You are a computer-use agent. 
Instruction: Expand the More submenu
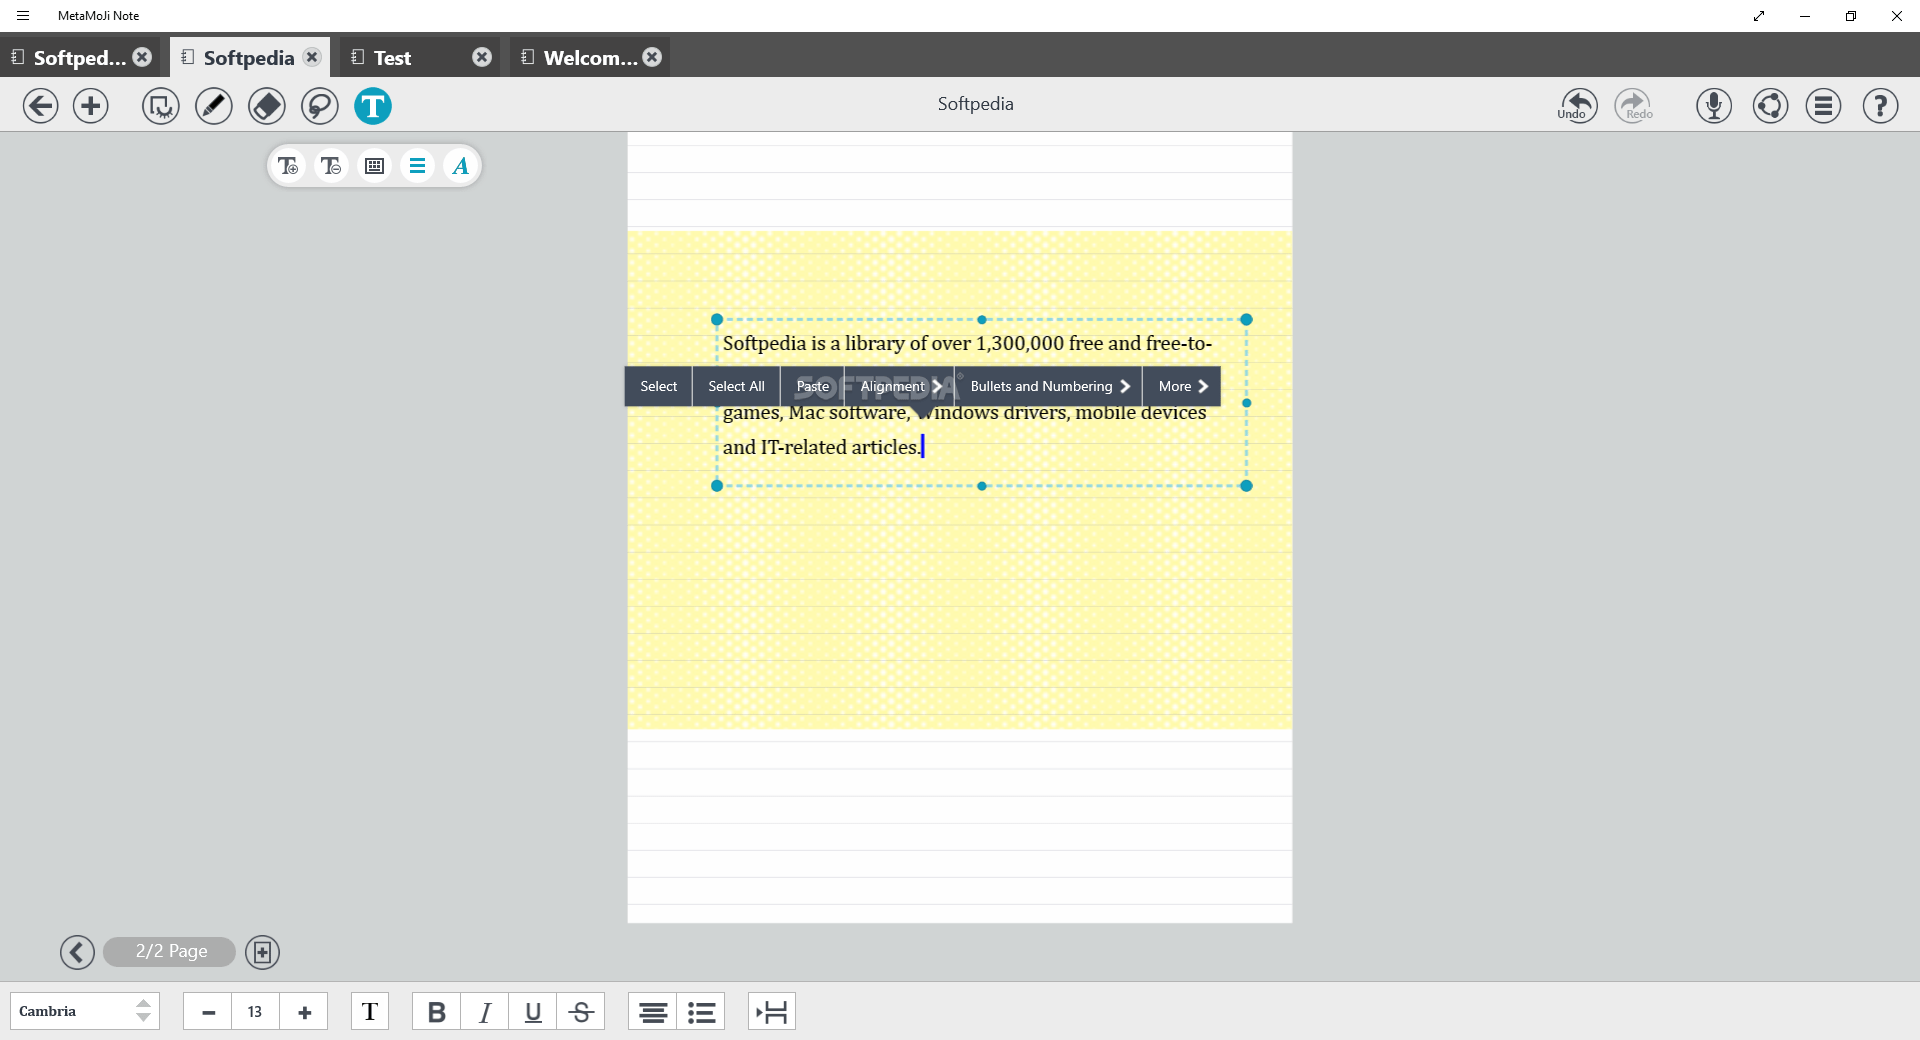pos(1182,386)
